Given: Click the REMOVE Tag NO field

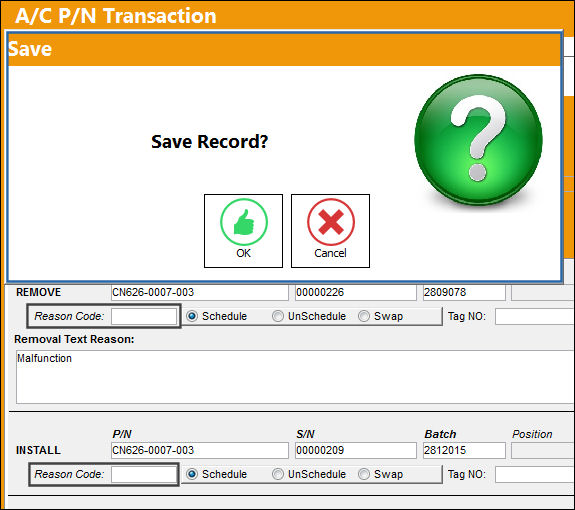Looking at the screenshot, I should tap(535, 316).
